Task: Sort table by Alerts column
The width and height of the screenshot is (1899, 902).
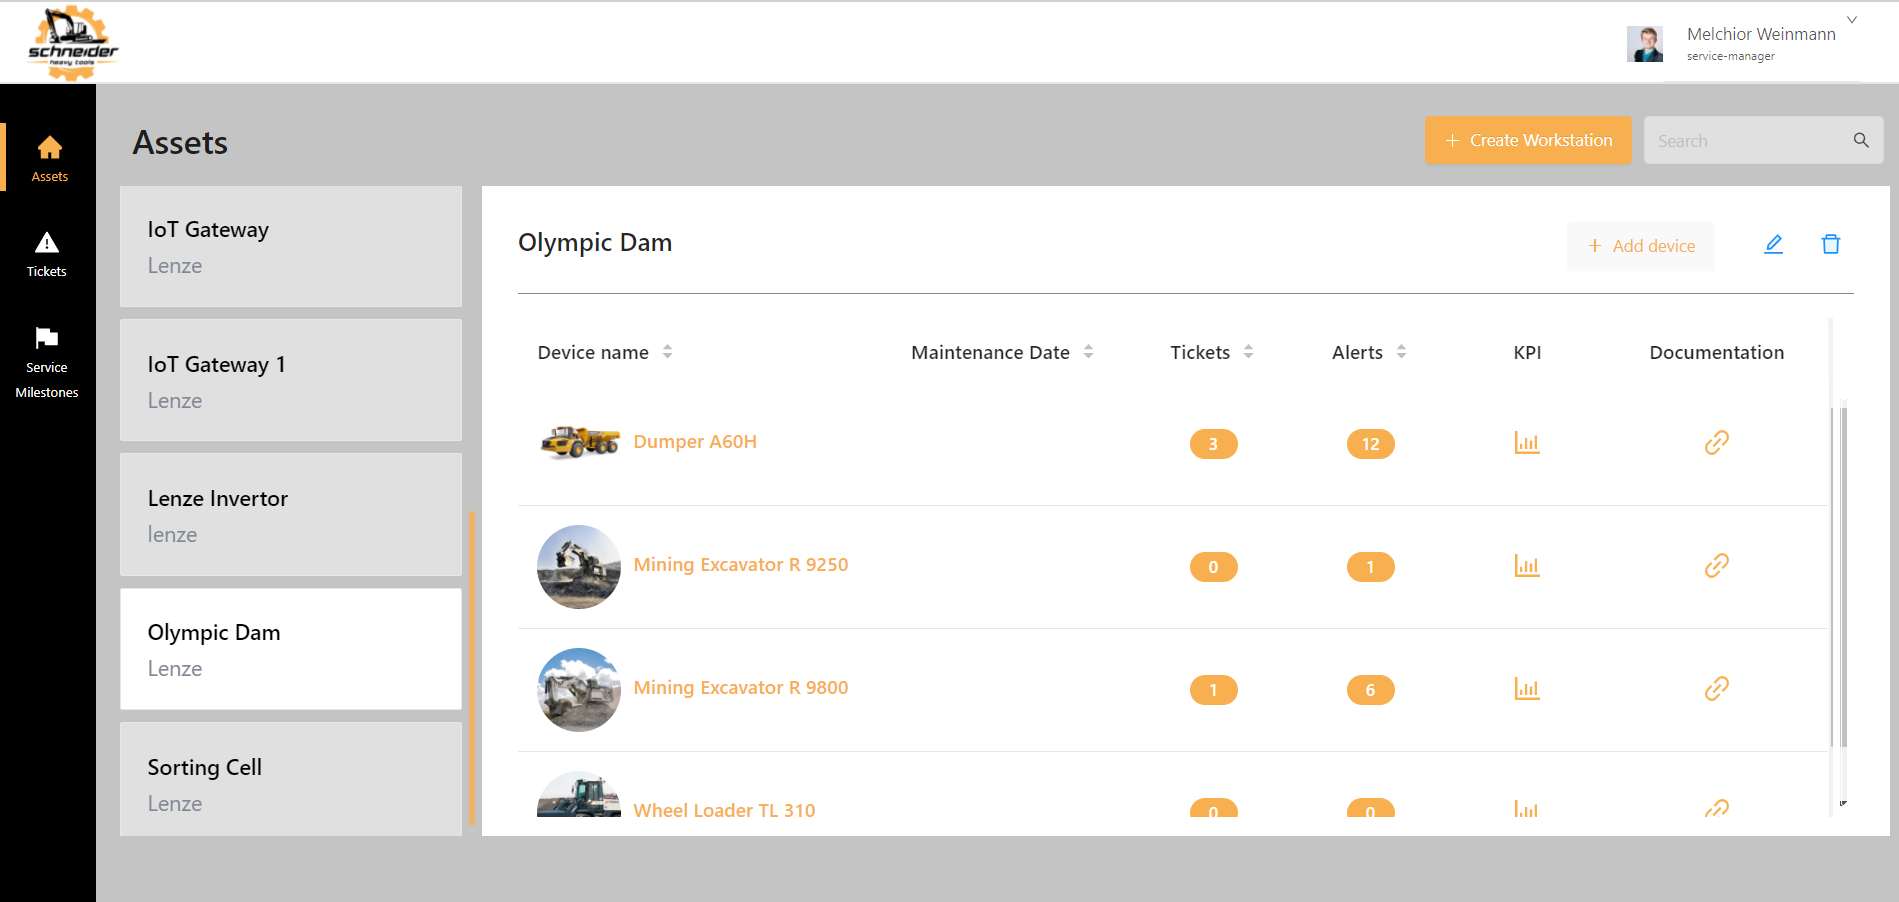Action: click(1401, 352)
